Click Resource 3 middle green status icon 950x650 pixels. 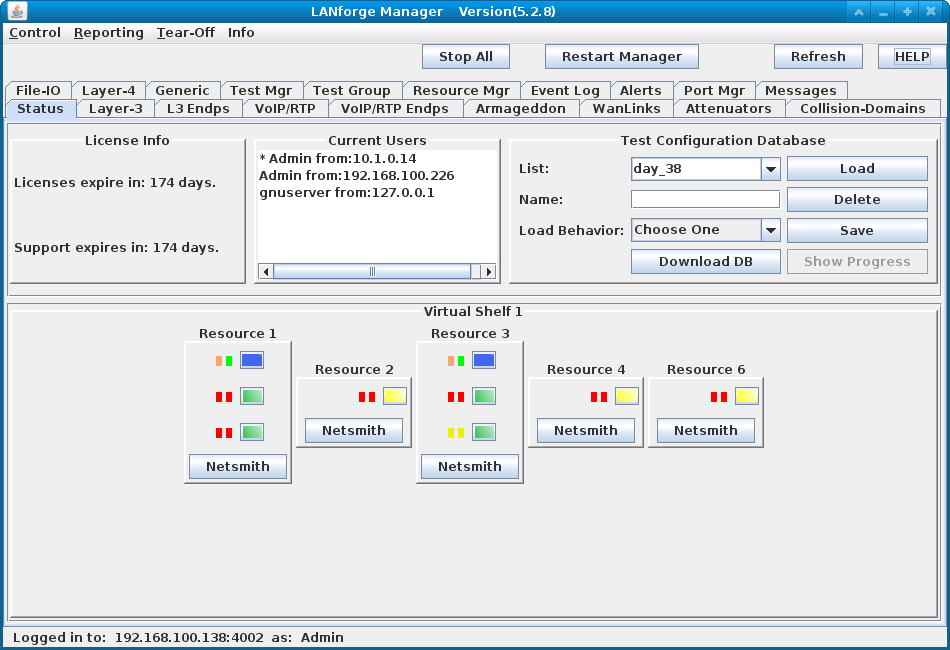[483, 396]
